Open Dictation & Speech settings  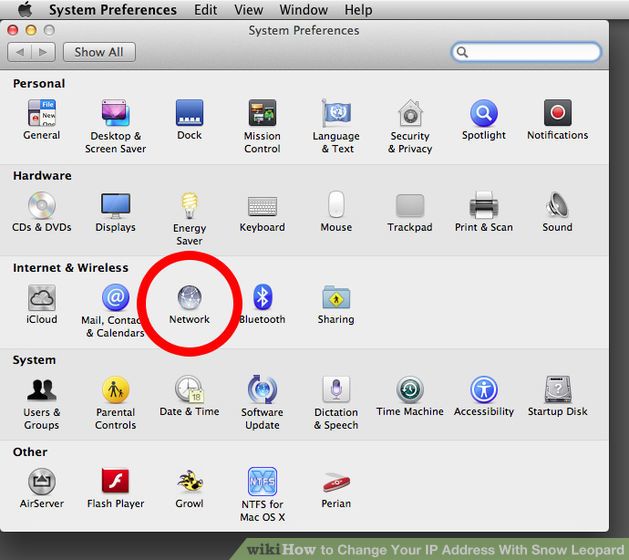click(x=336, y=403)
